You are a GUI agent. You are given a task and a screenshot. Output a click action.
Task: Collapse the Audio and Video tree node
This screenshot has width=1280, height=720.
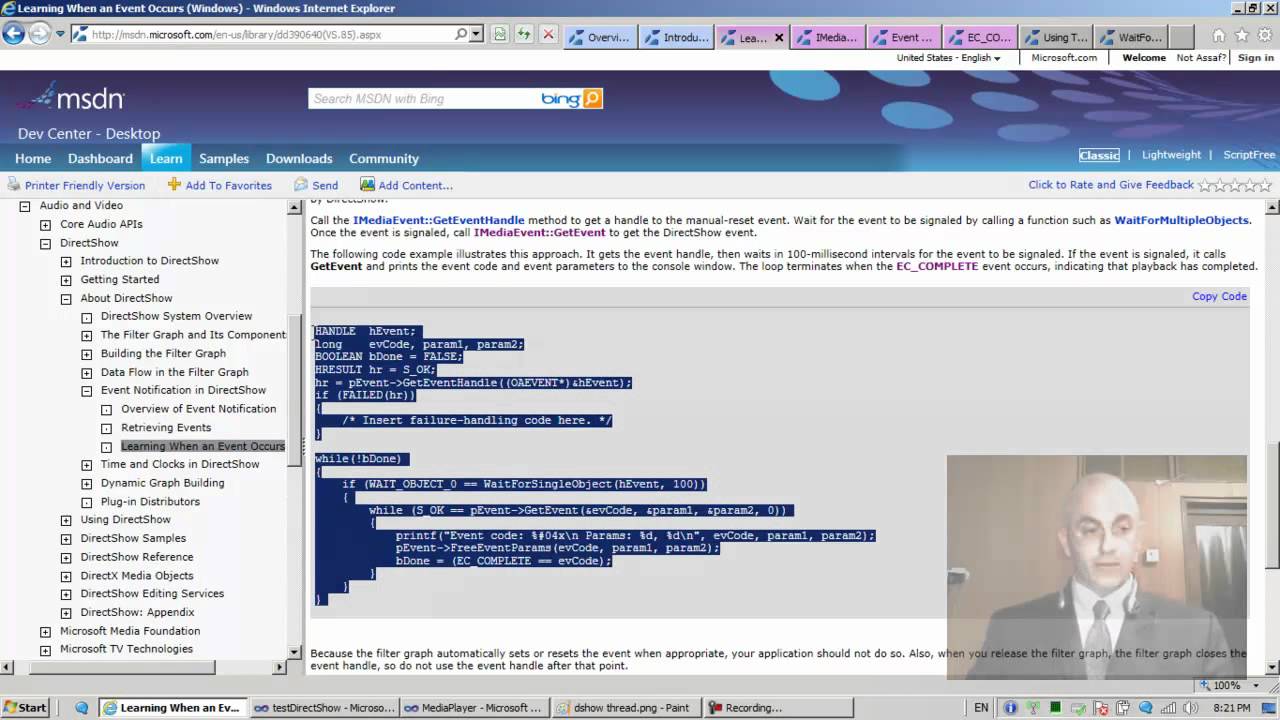point(25,206)
